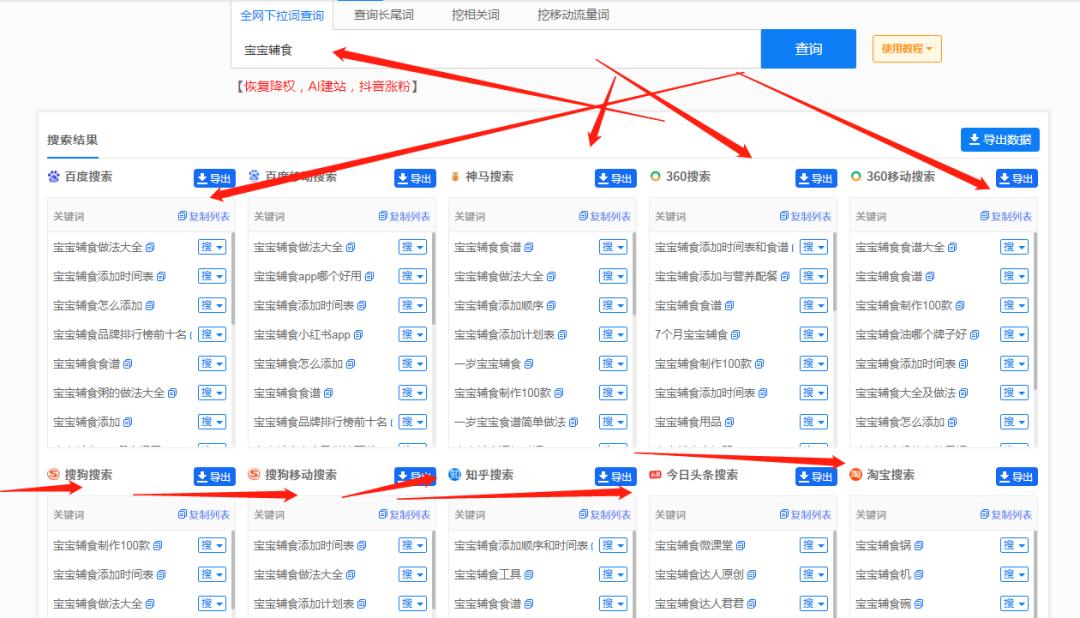Click copy icon beside 宝宝辅食食谱大全 keyword
The height and width of the screenshot is (618, 1080).
(x=953, y=245)
